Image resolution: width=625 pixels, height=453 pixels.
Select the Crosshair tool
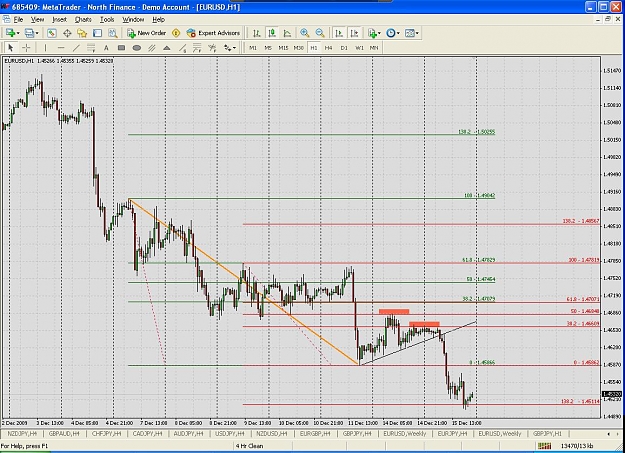pos(26,48)
